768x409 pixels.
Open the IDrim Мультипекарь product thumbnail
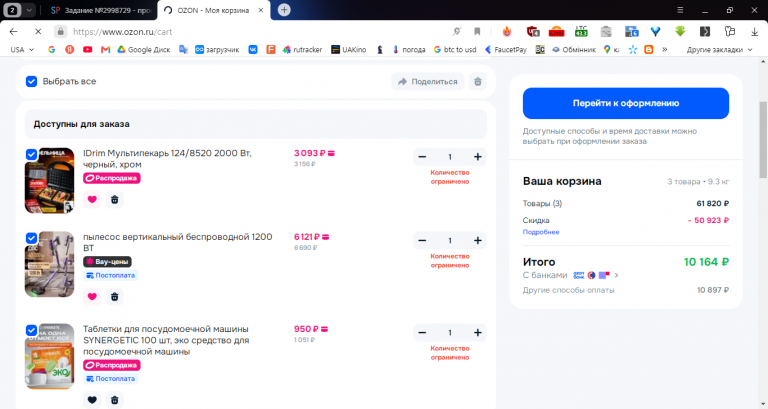49,180
